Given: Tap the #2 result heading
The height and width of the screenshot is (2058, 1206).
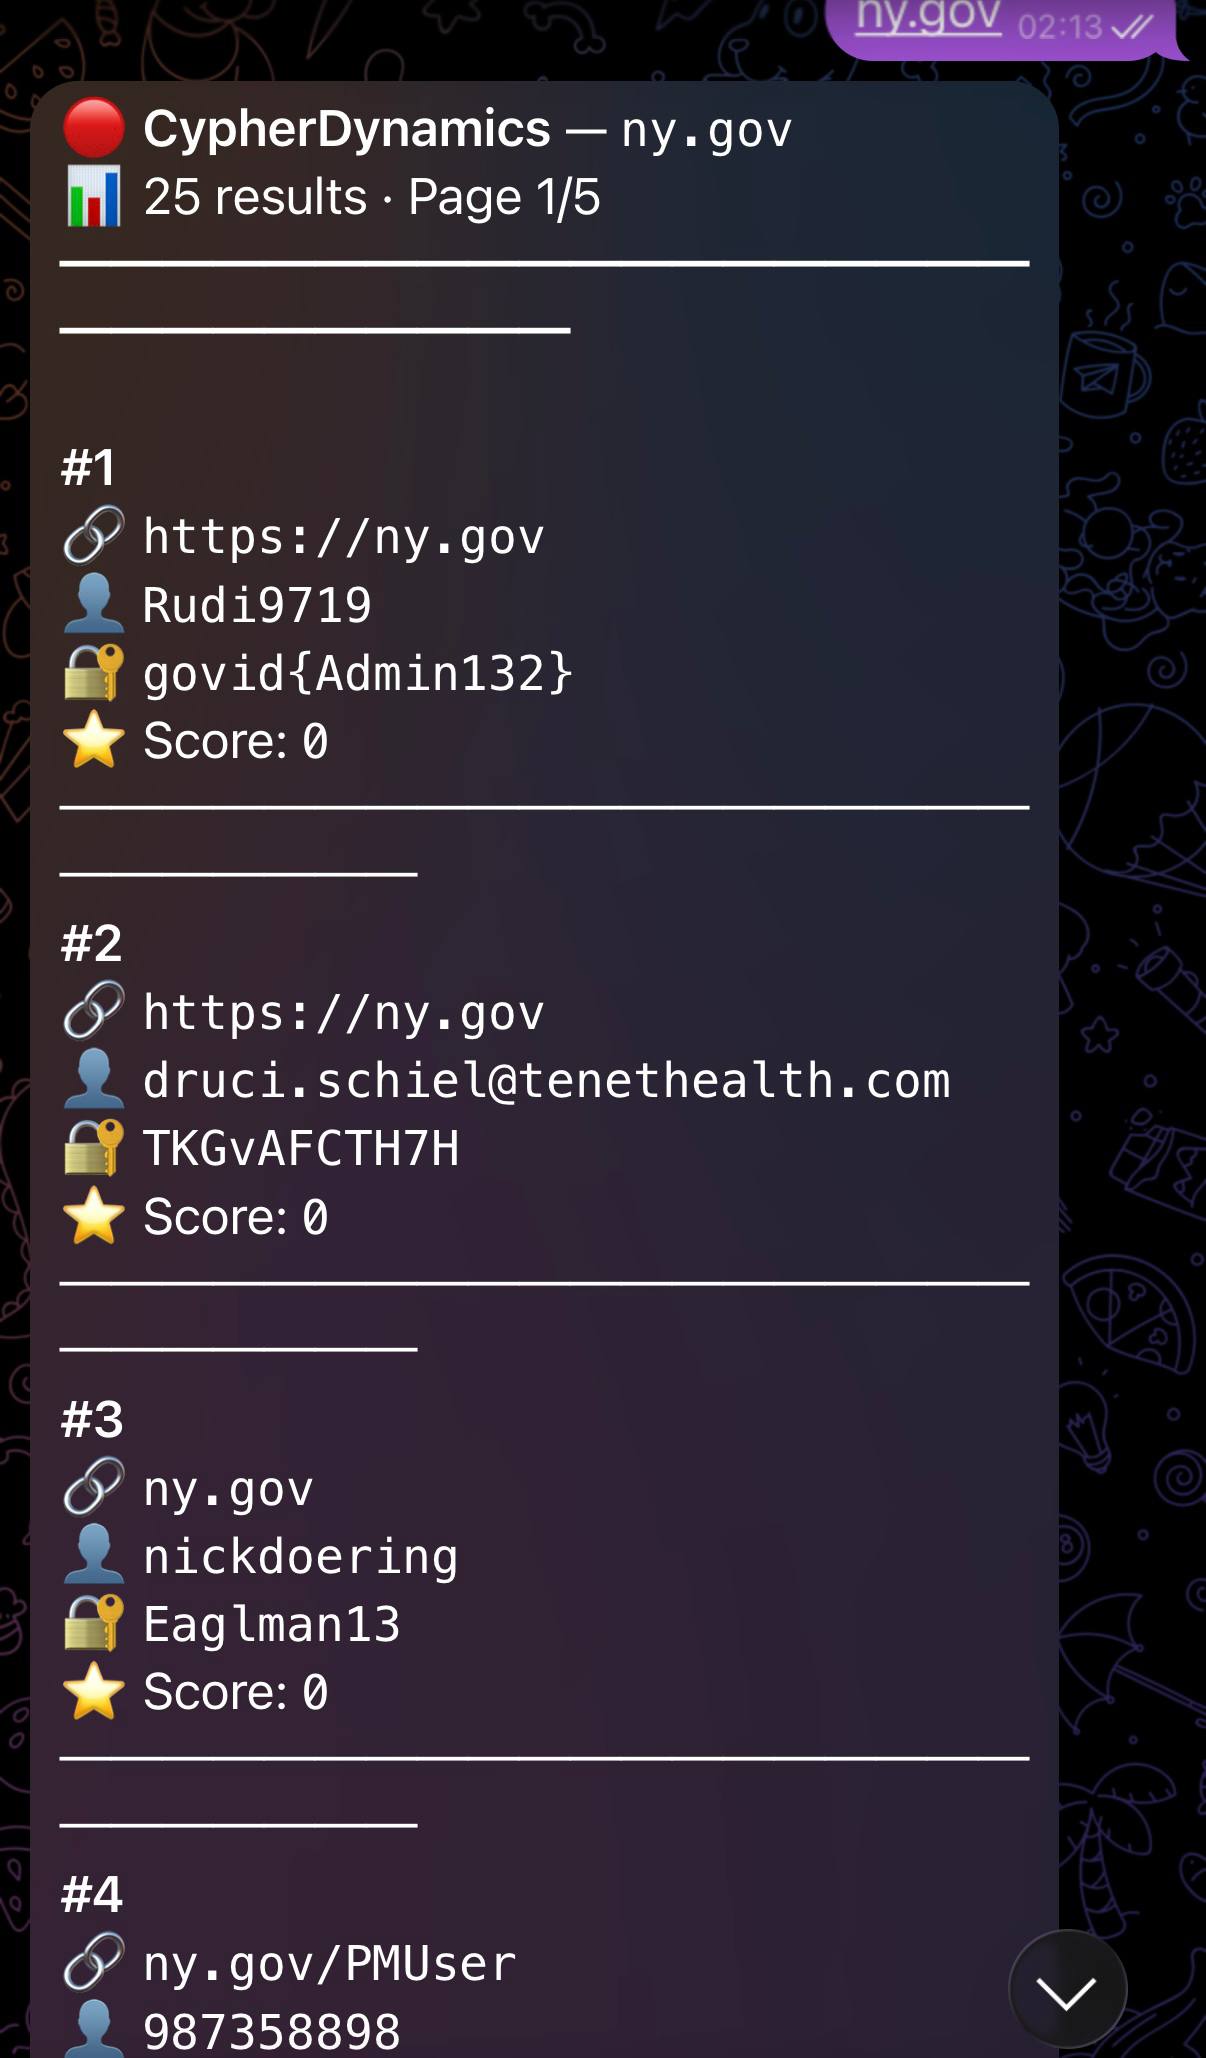Looking at the screenshot, I should click(x=91, y=944).
